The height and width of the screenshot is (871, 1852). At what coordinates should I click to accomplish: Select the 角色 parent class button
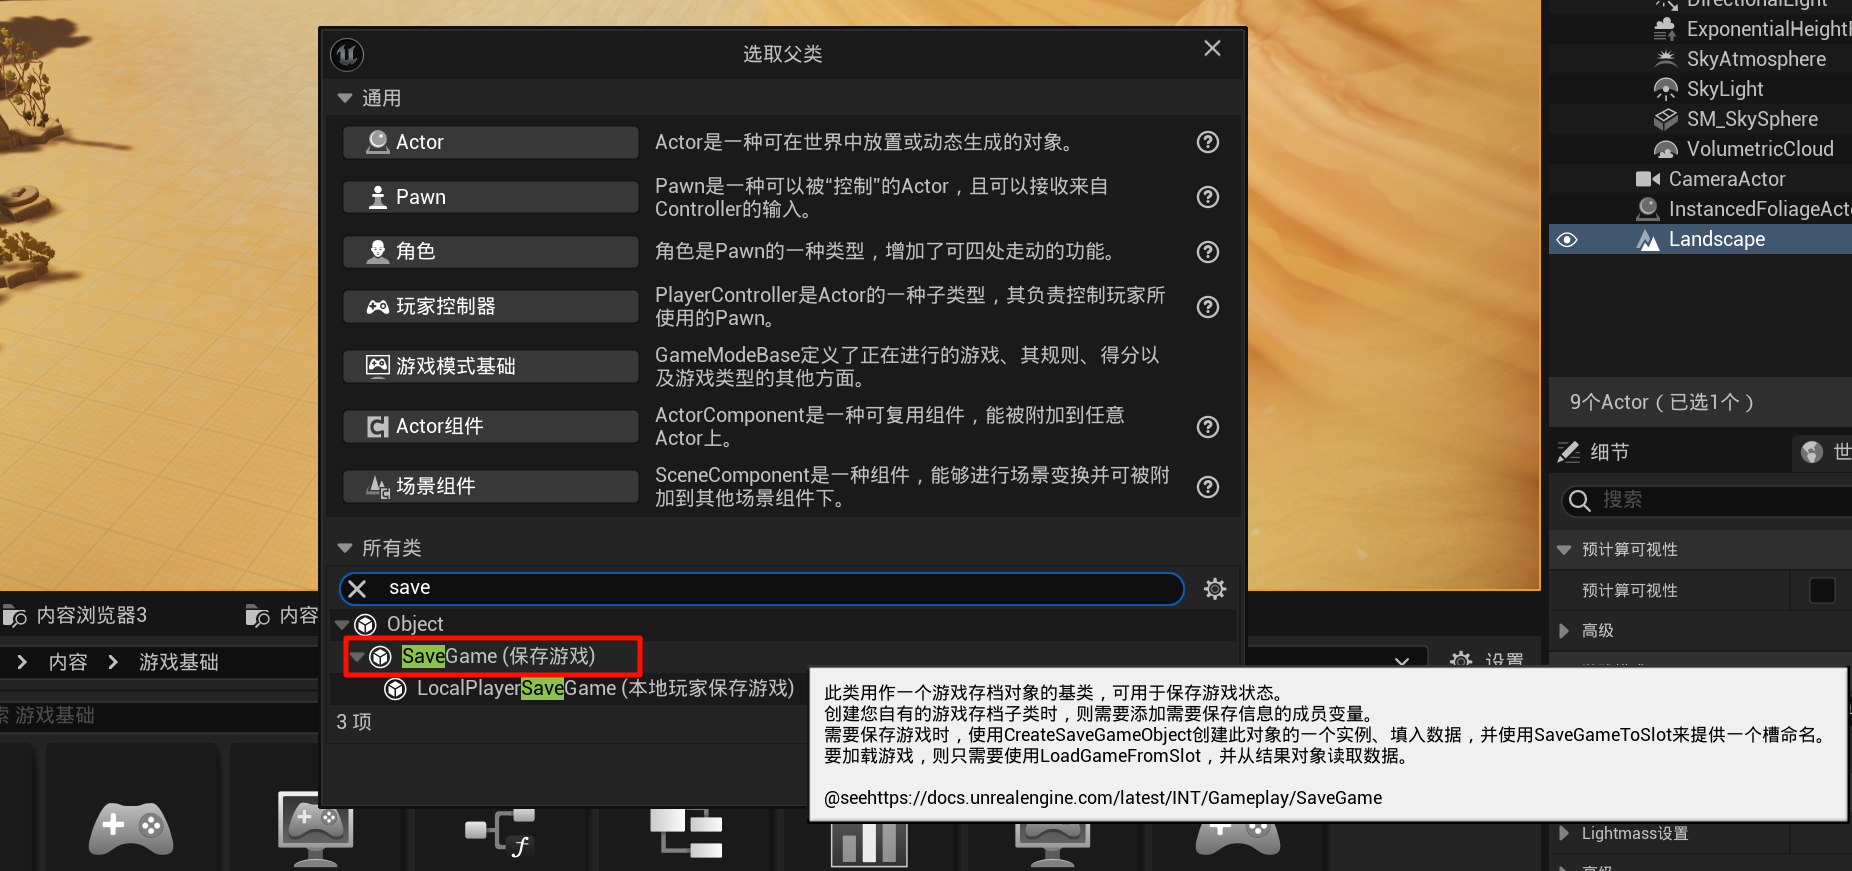click(x=490, y=251)
